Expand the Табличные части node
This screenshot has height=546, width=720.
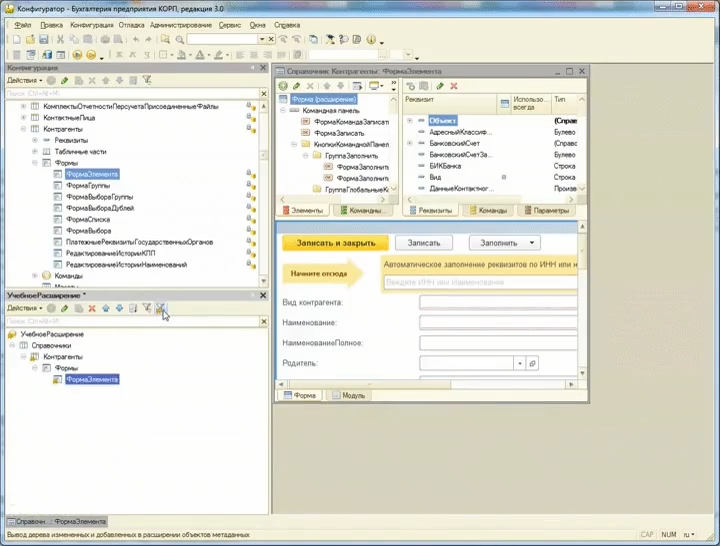(x=34, y=152)
